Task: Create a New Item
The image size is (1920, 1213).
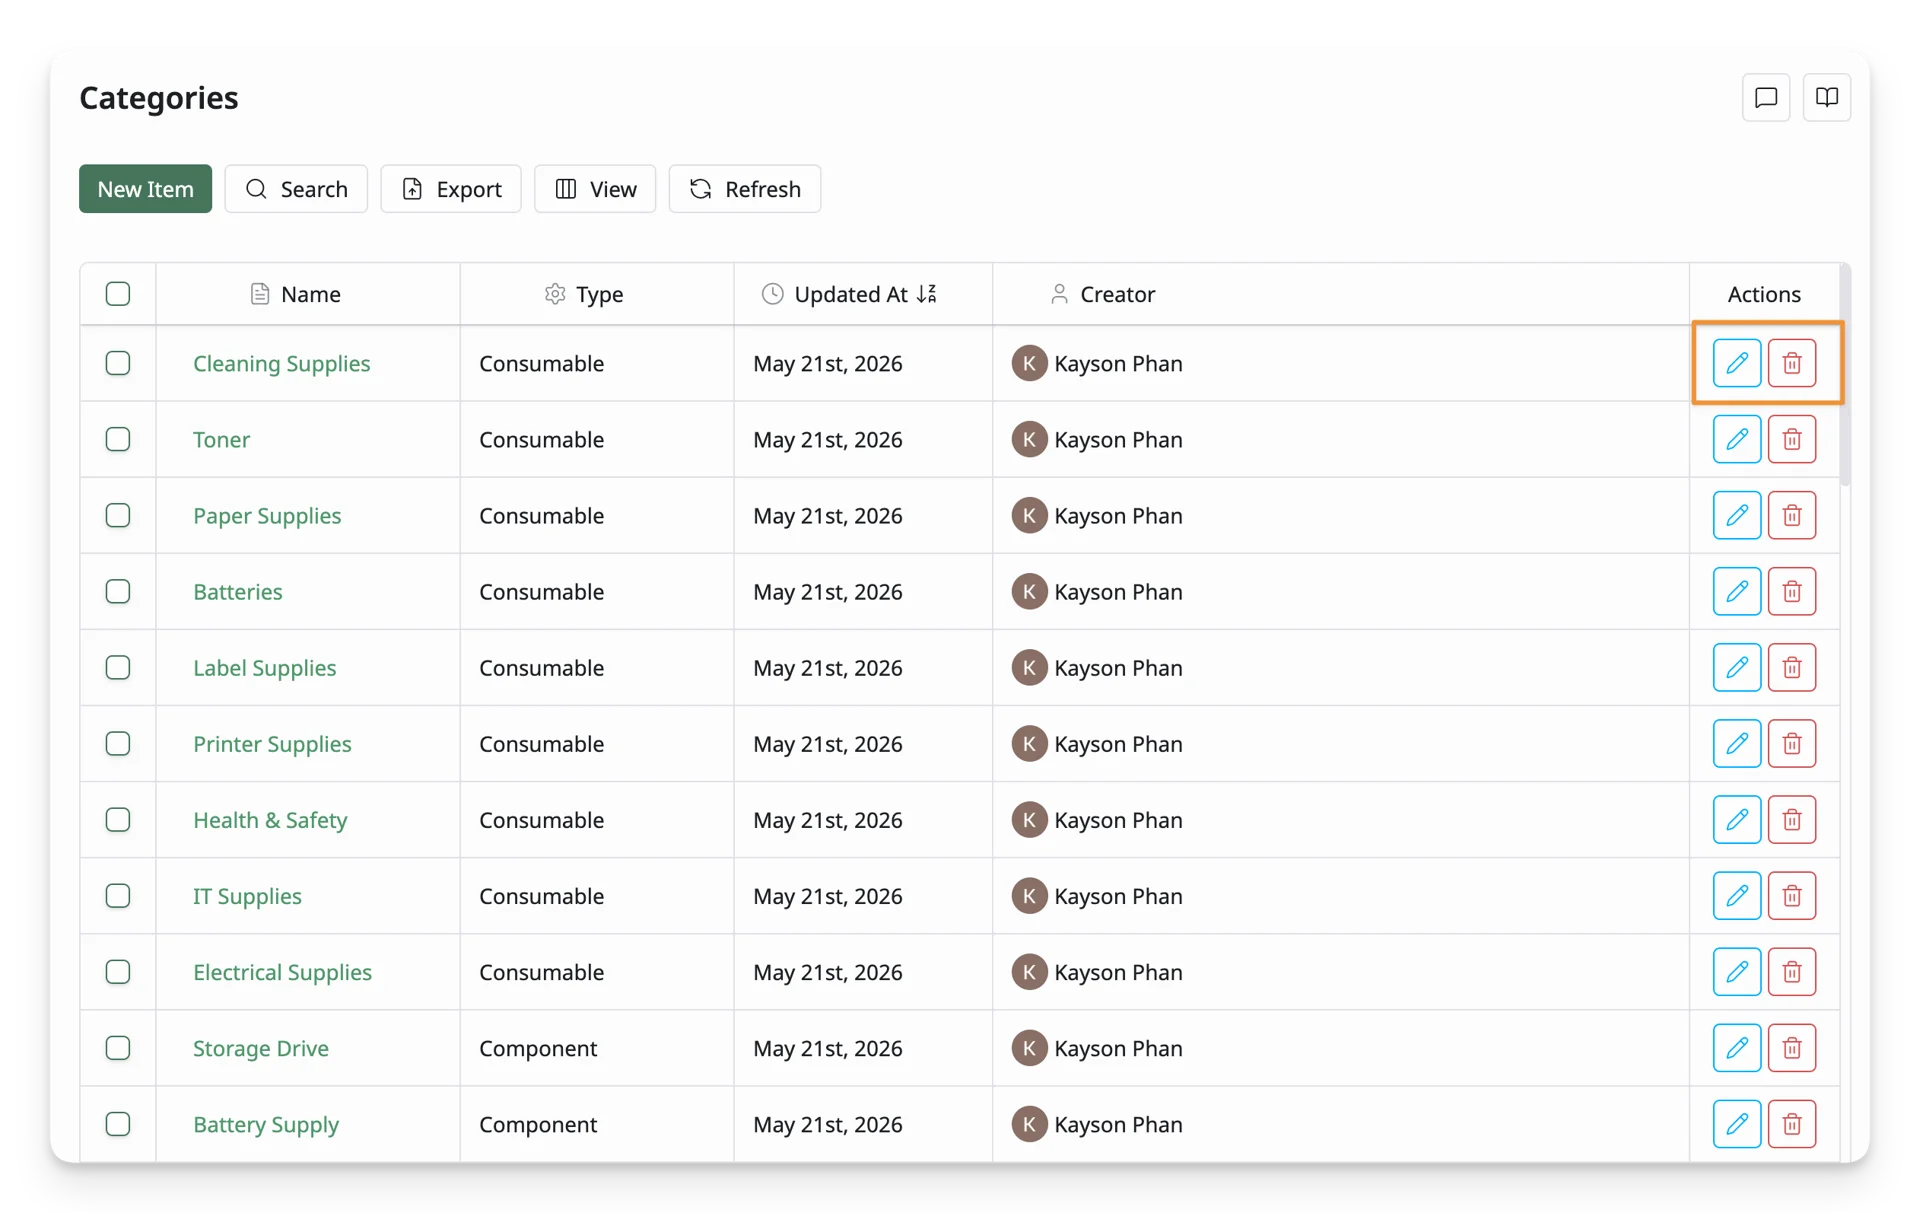Action: 145,189
